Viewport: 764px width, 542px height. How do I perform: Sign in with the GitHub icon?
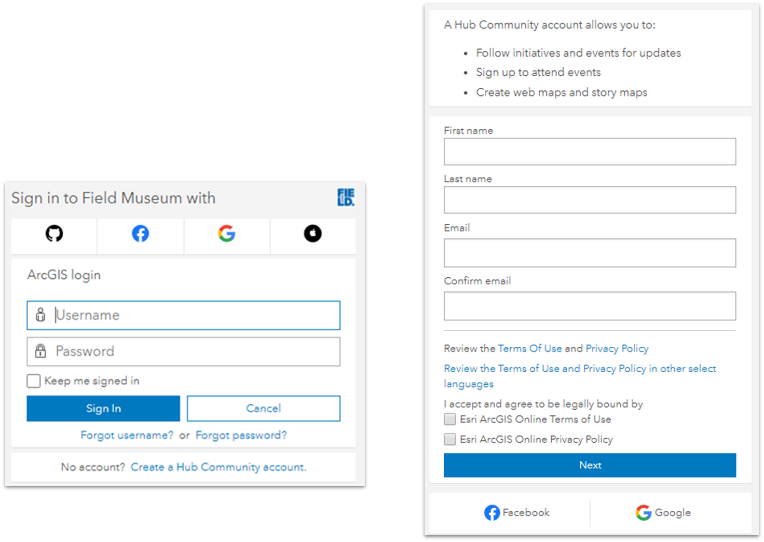click(x=54, y=234)
